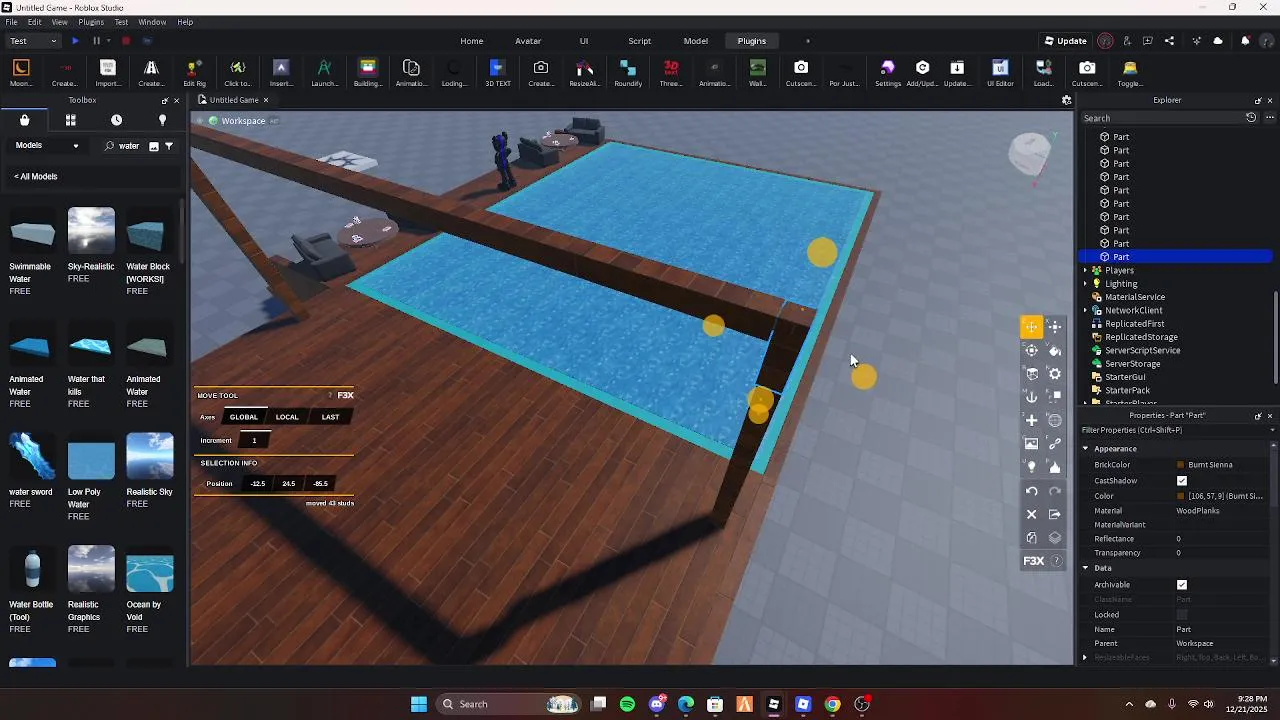Expand the Lighting service
This screenshot has width=1280, height=720.
coord(1085,284)
